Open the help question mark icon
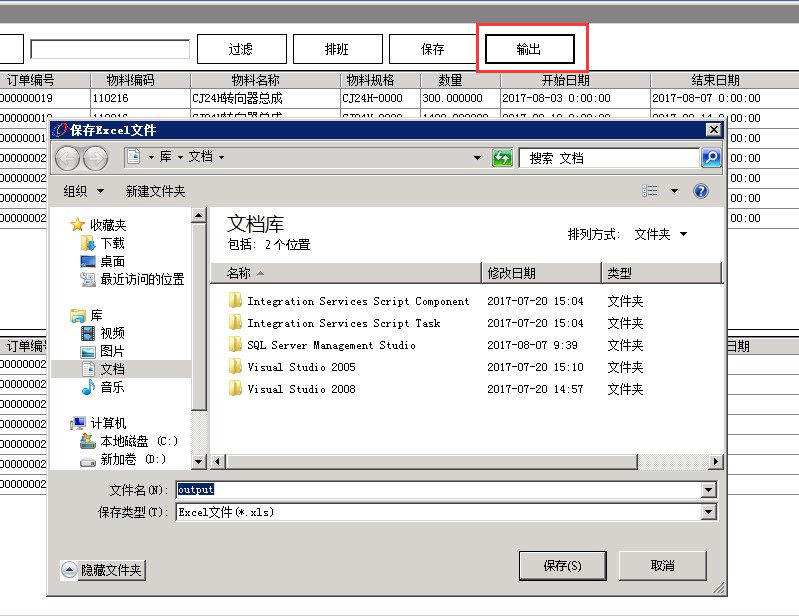 pyautogui.click(x=701, y=191)
